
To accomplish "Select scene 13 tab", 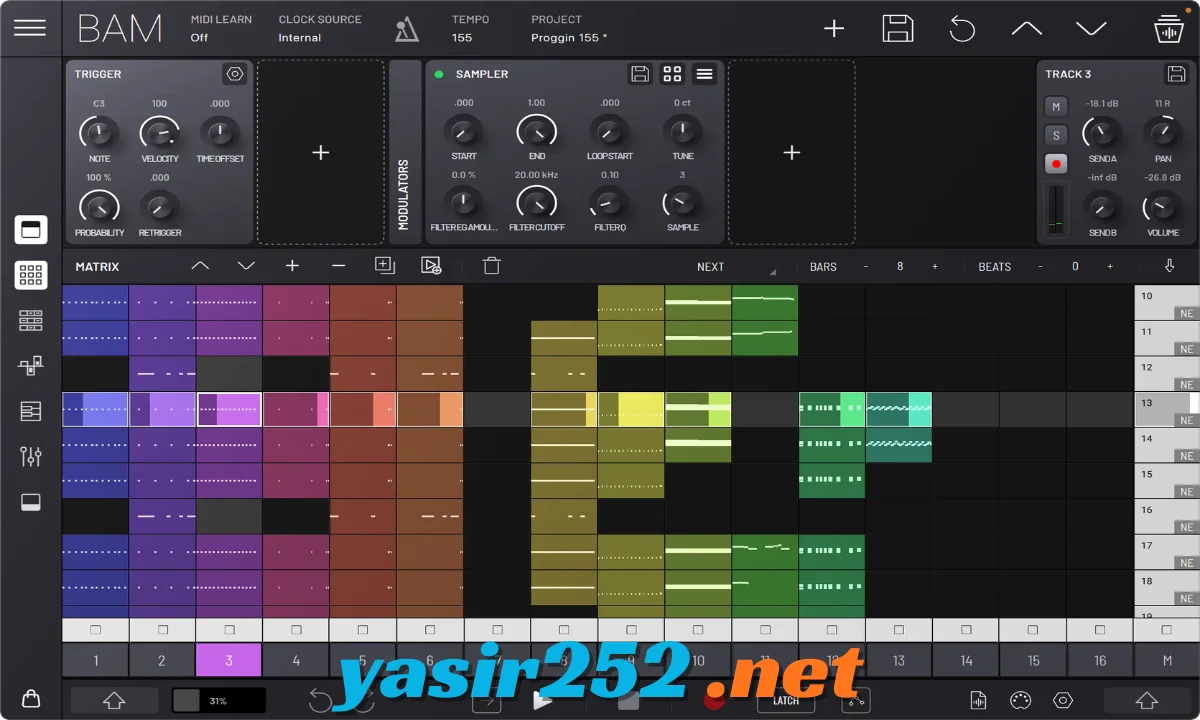I will tap(899, 660).
